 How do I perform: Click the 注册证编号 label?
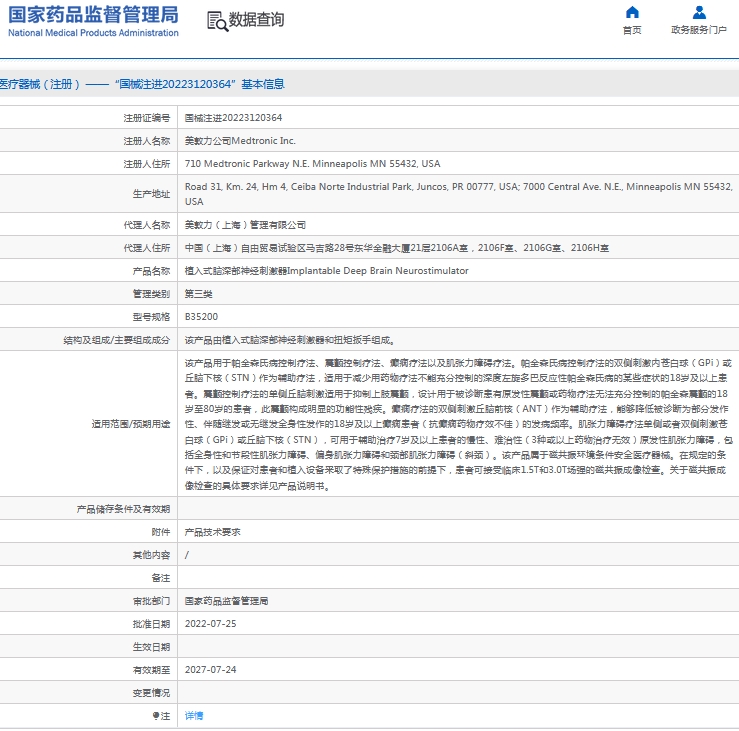147,118
